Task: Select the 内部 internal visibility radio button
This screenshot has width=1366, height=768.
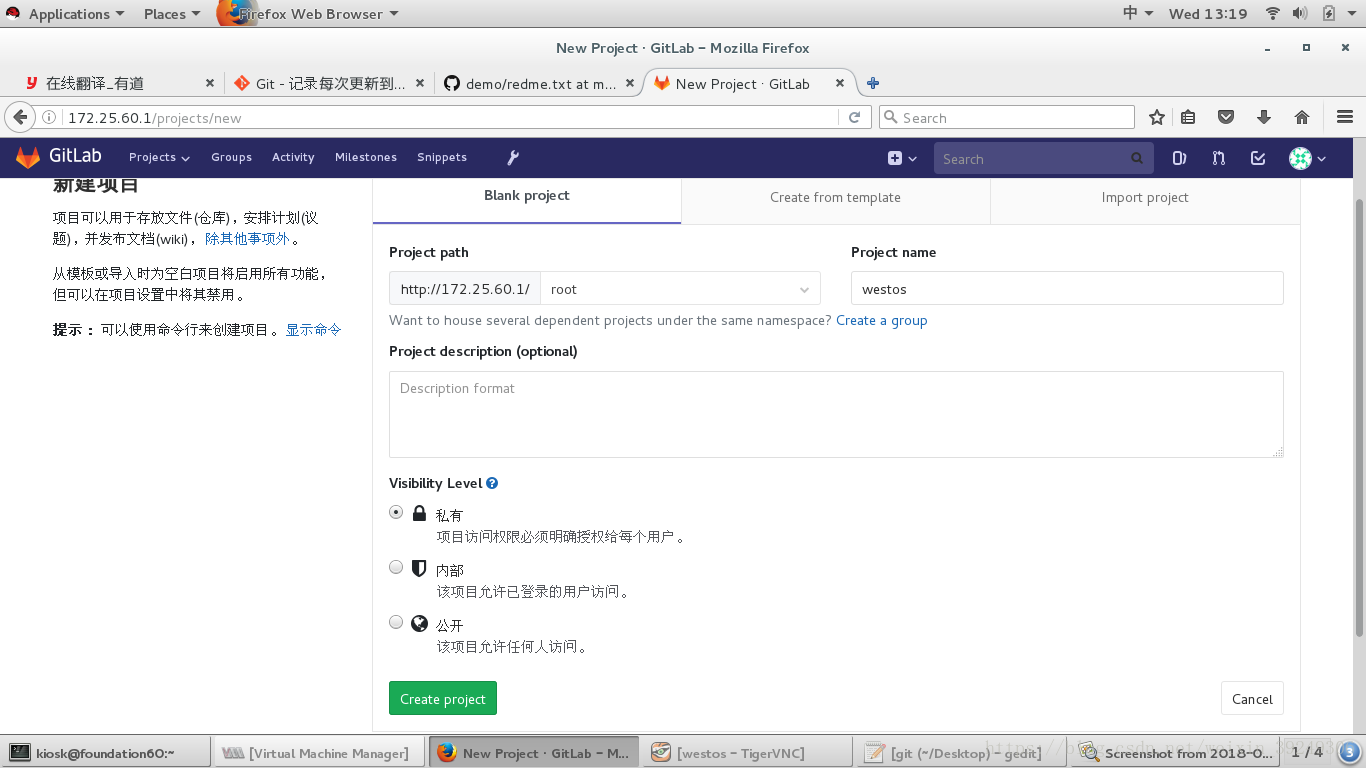Action: pyautogui.click(x=396, y=567)
